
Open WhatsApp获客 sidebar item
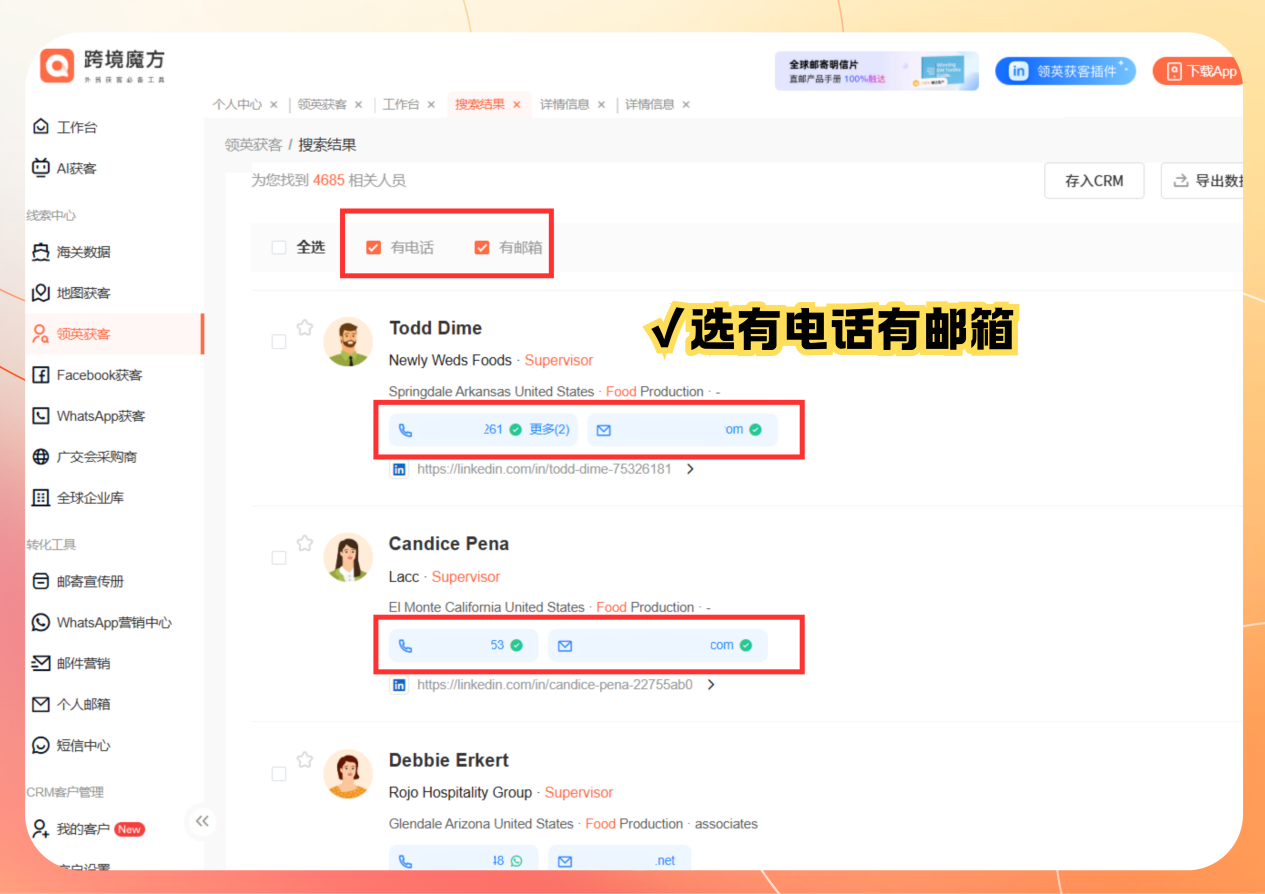point(100,416)
